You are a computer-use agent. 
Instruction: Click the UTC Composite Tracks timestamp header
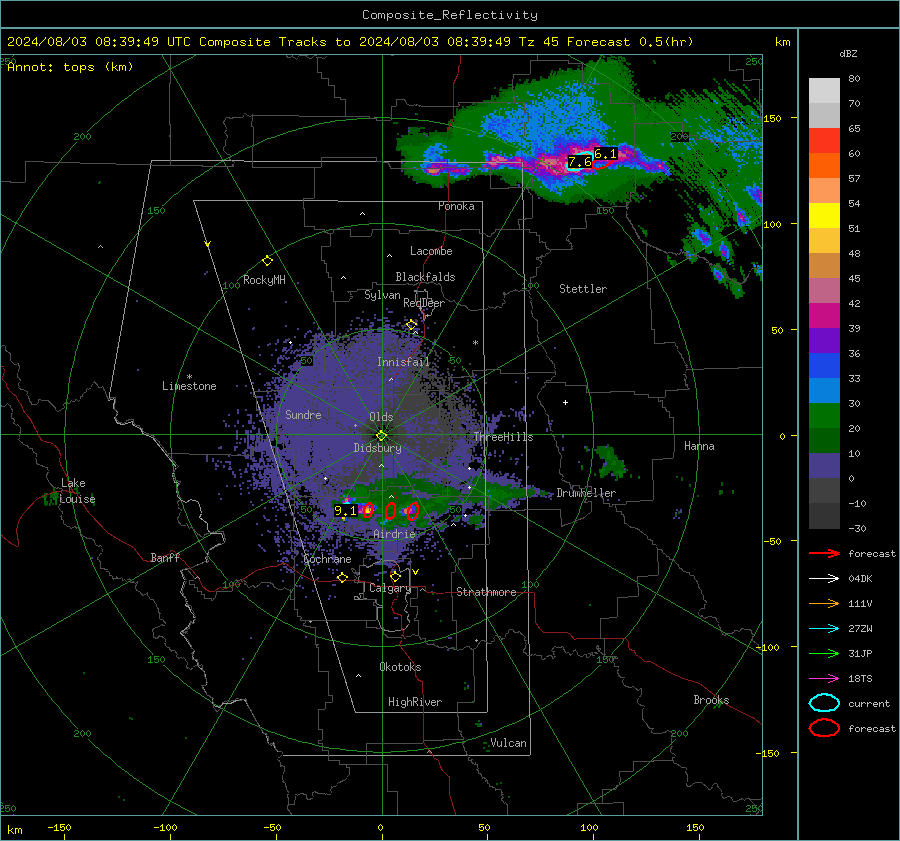pos(350,42)
